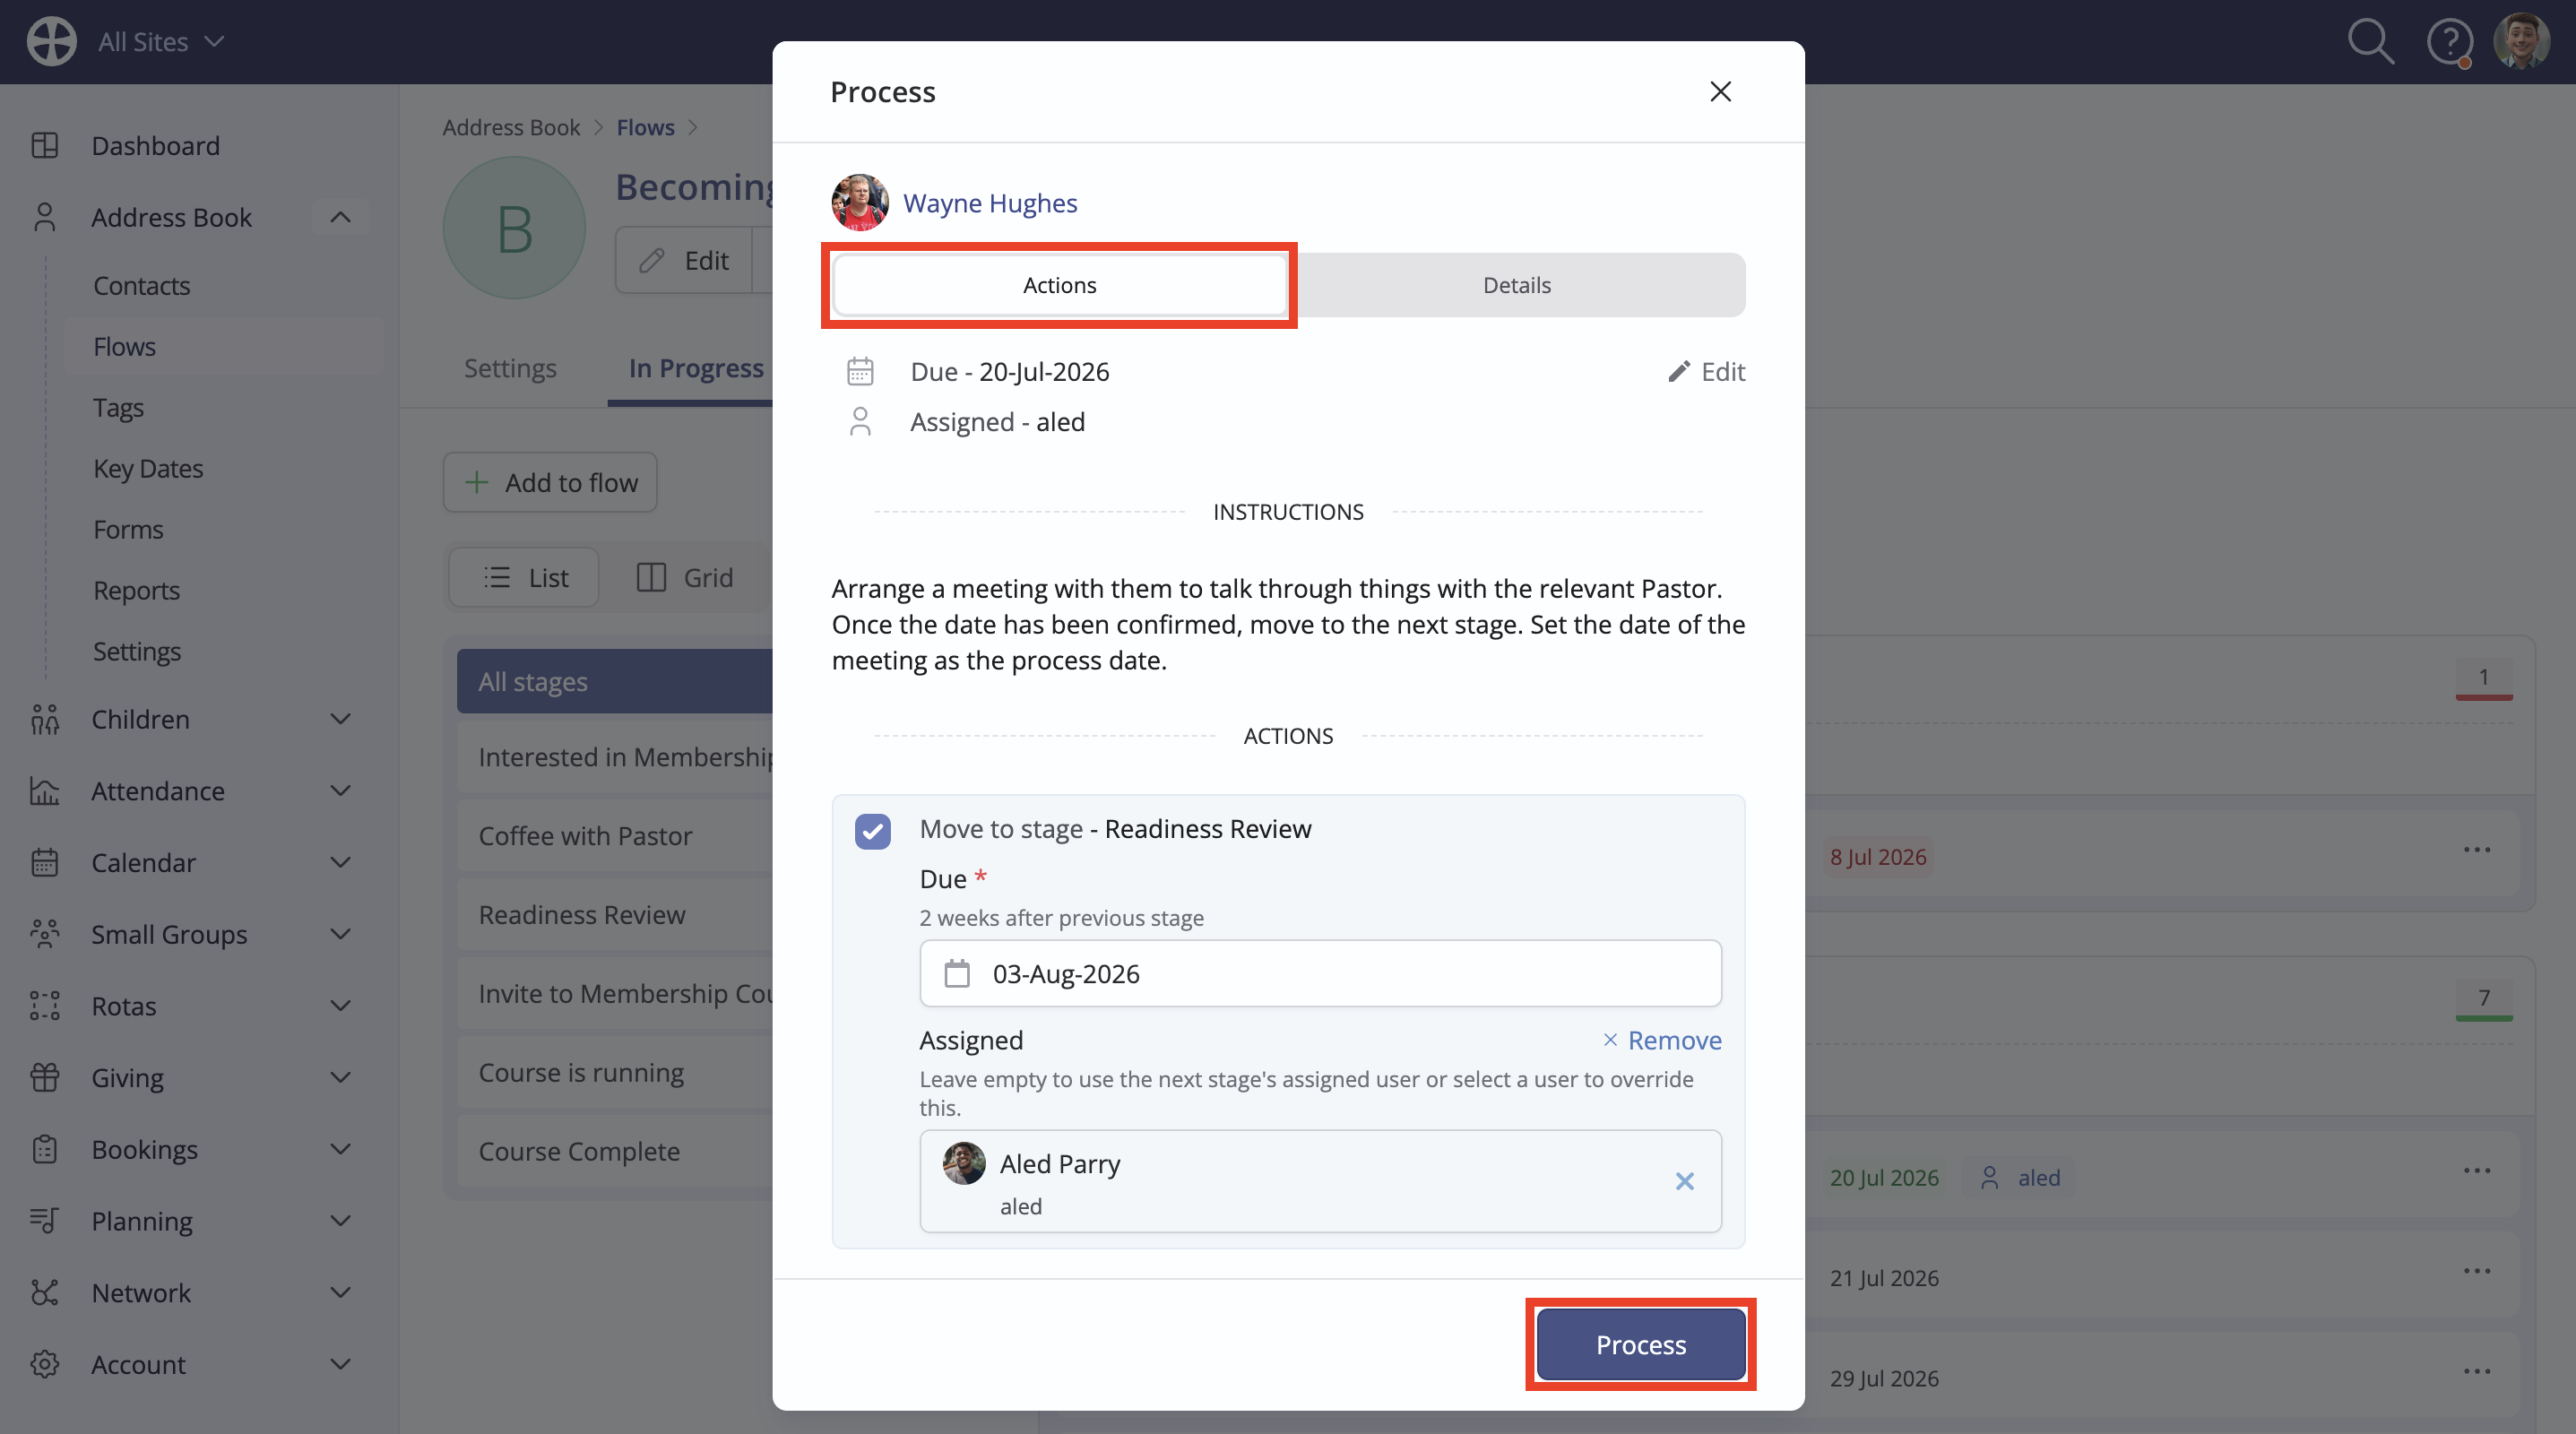The height and width of the screenshot is (1434, 2576).
Task: Click the Process button
Action: 1641,1344
